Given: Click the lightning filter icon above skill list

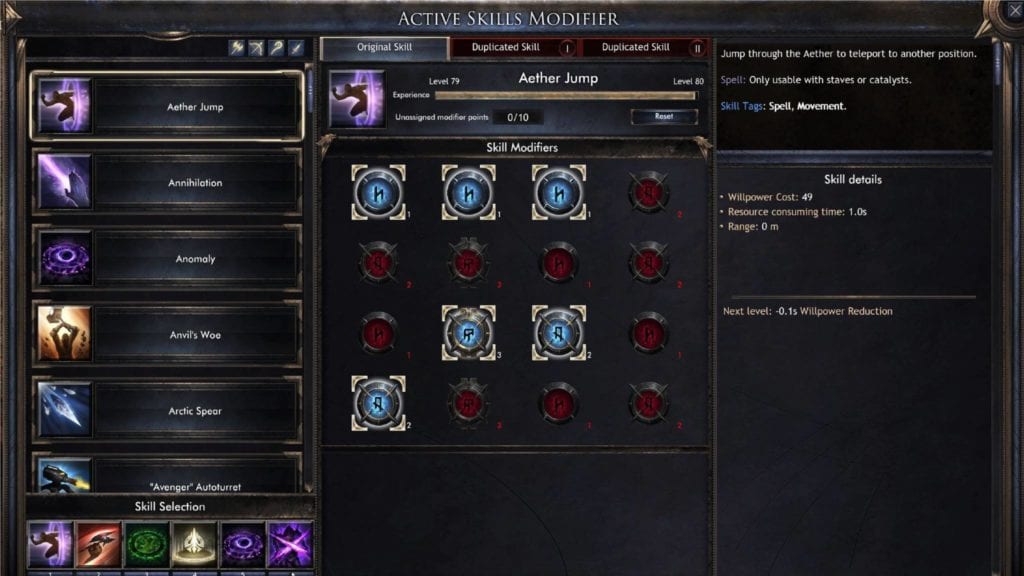Looking at the screenshot, I should pyautogui.click(x=236, y=47).
